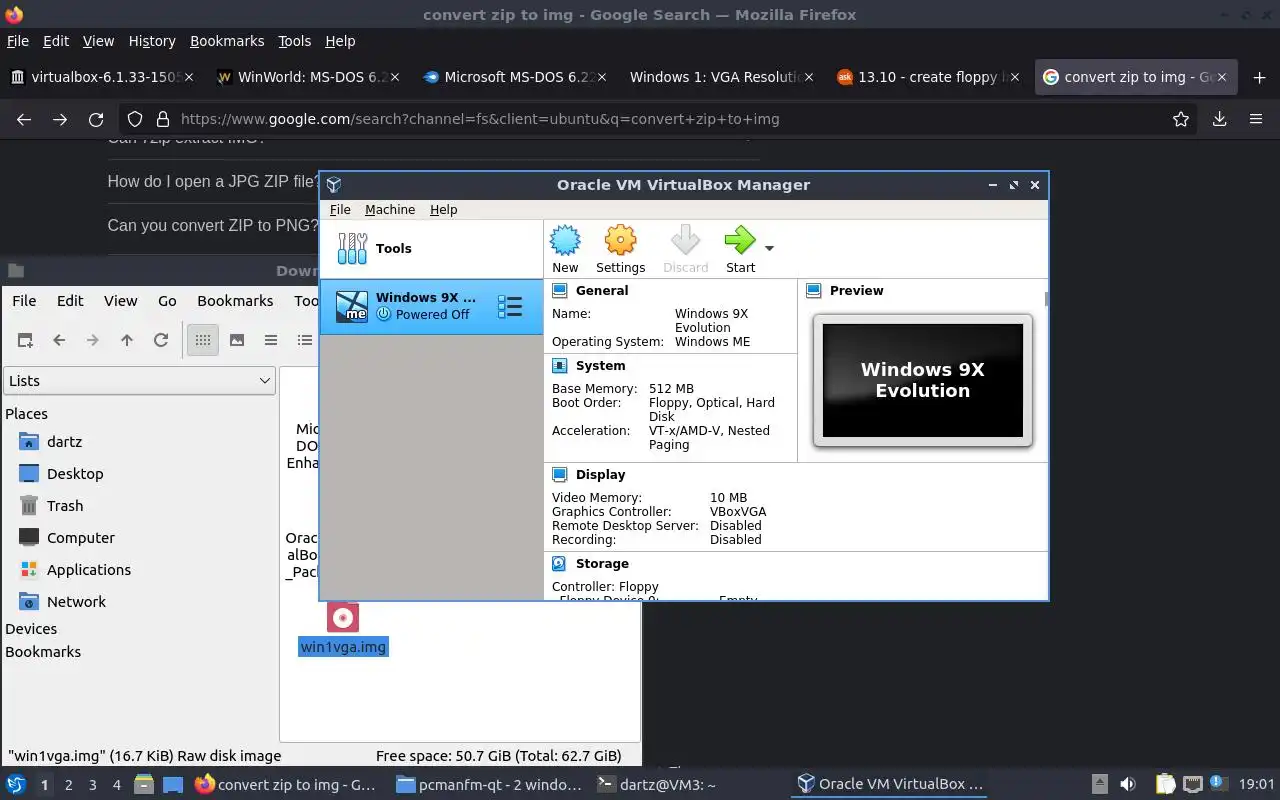Viewport: 1280px width, 800px height.
Task: Switch to the WinWorld MS-DOS 6.2 tab
Action: point(307,77)
